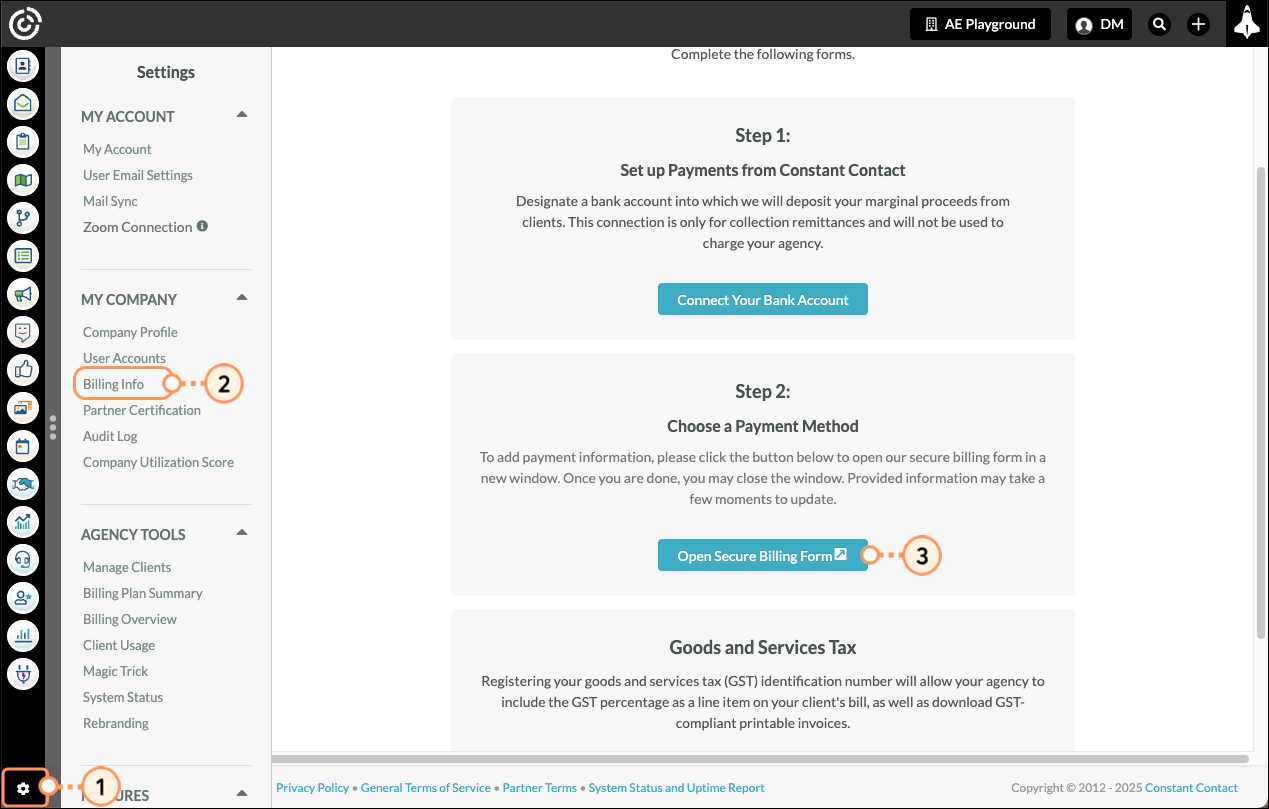Open the headset support icon

[23, 559]
